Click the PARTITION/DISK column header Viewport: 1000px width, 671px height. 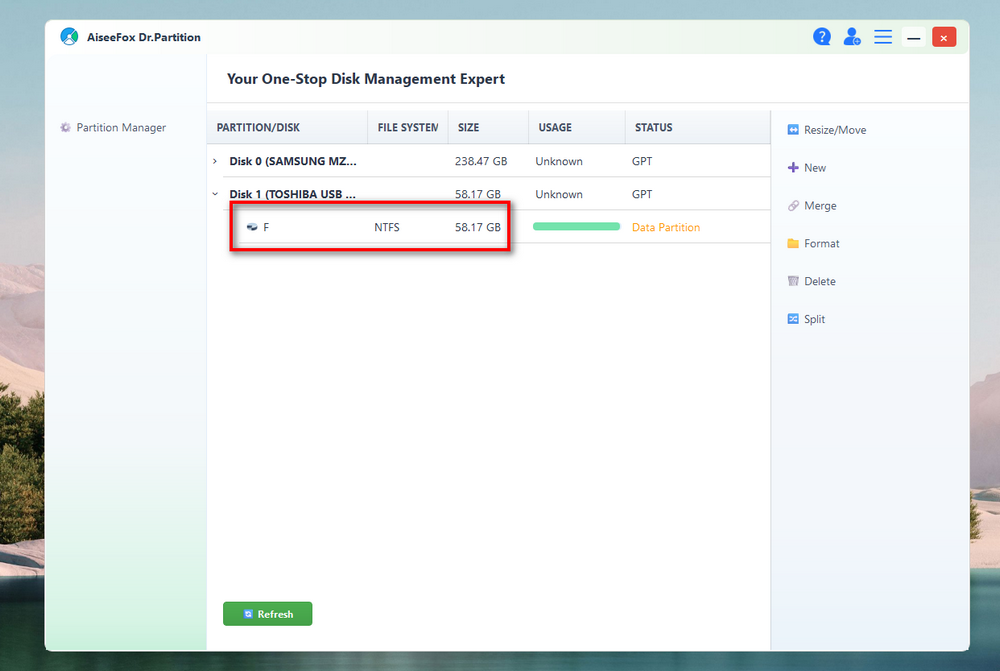pos(258,128)
